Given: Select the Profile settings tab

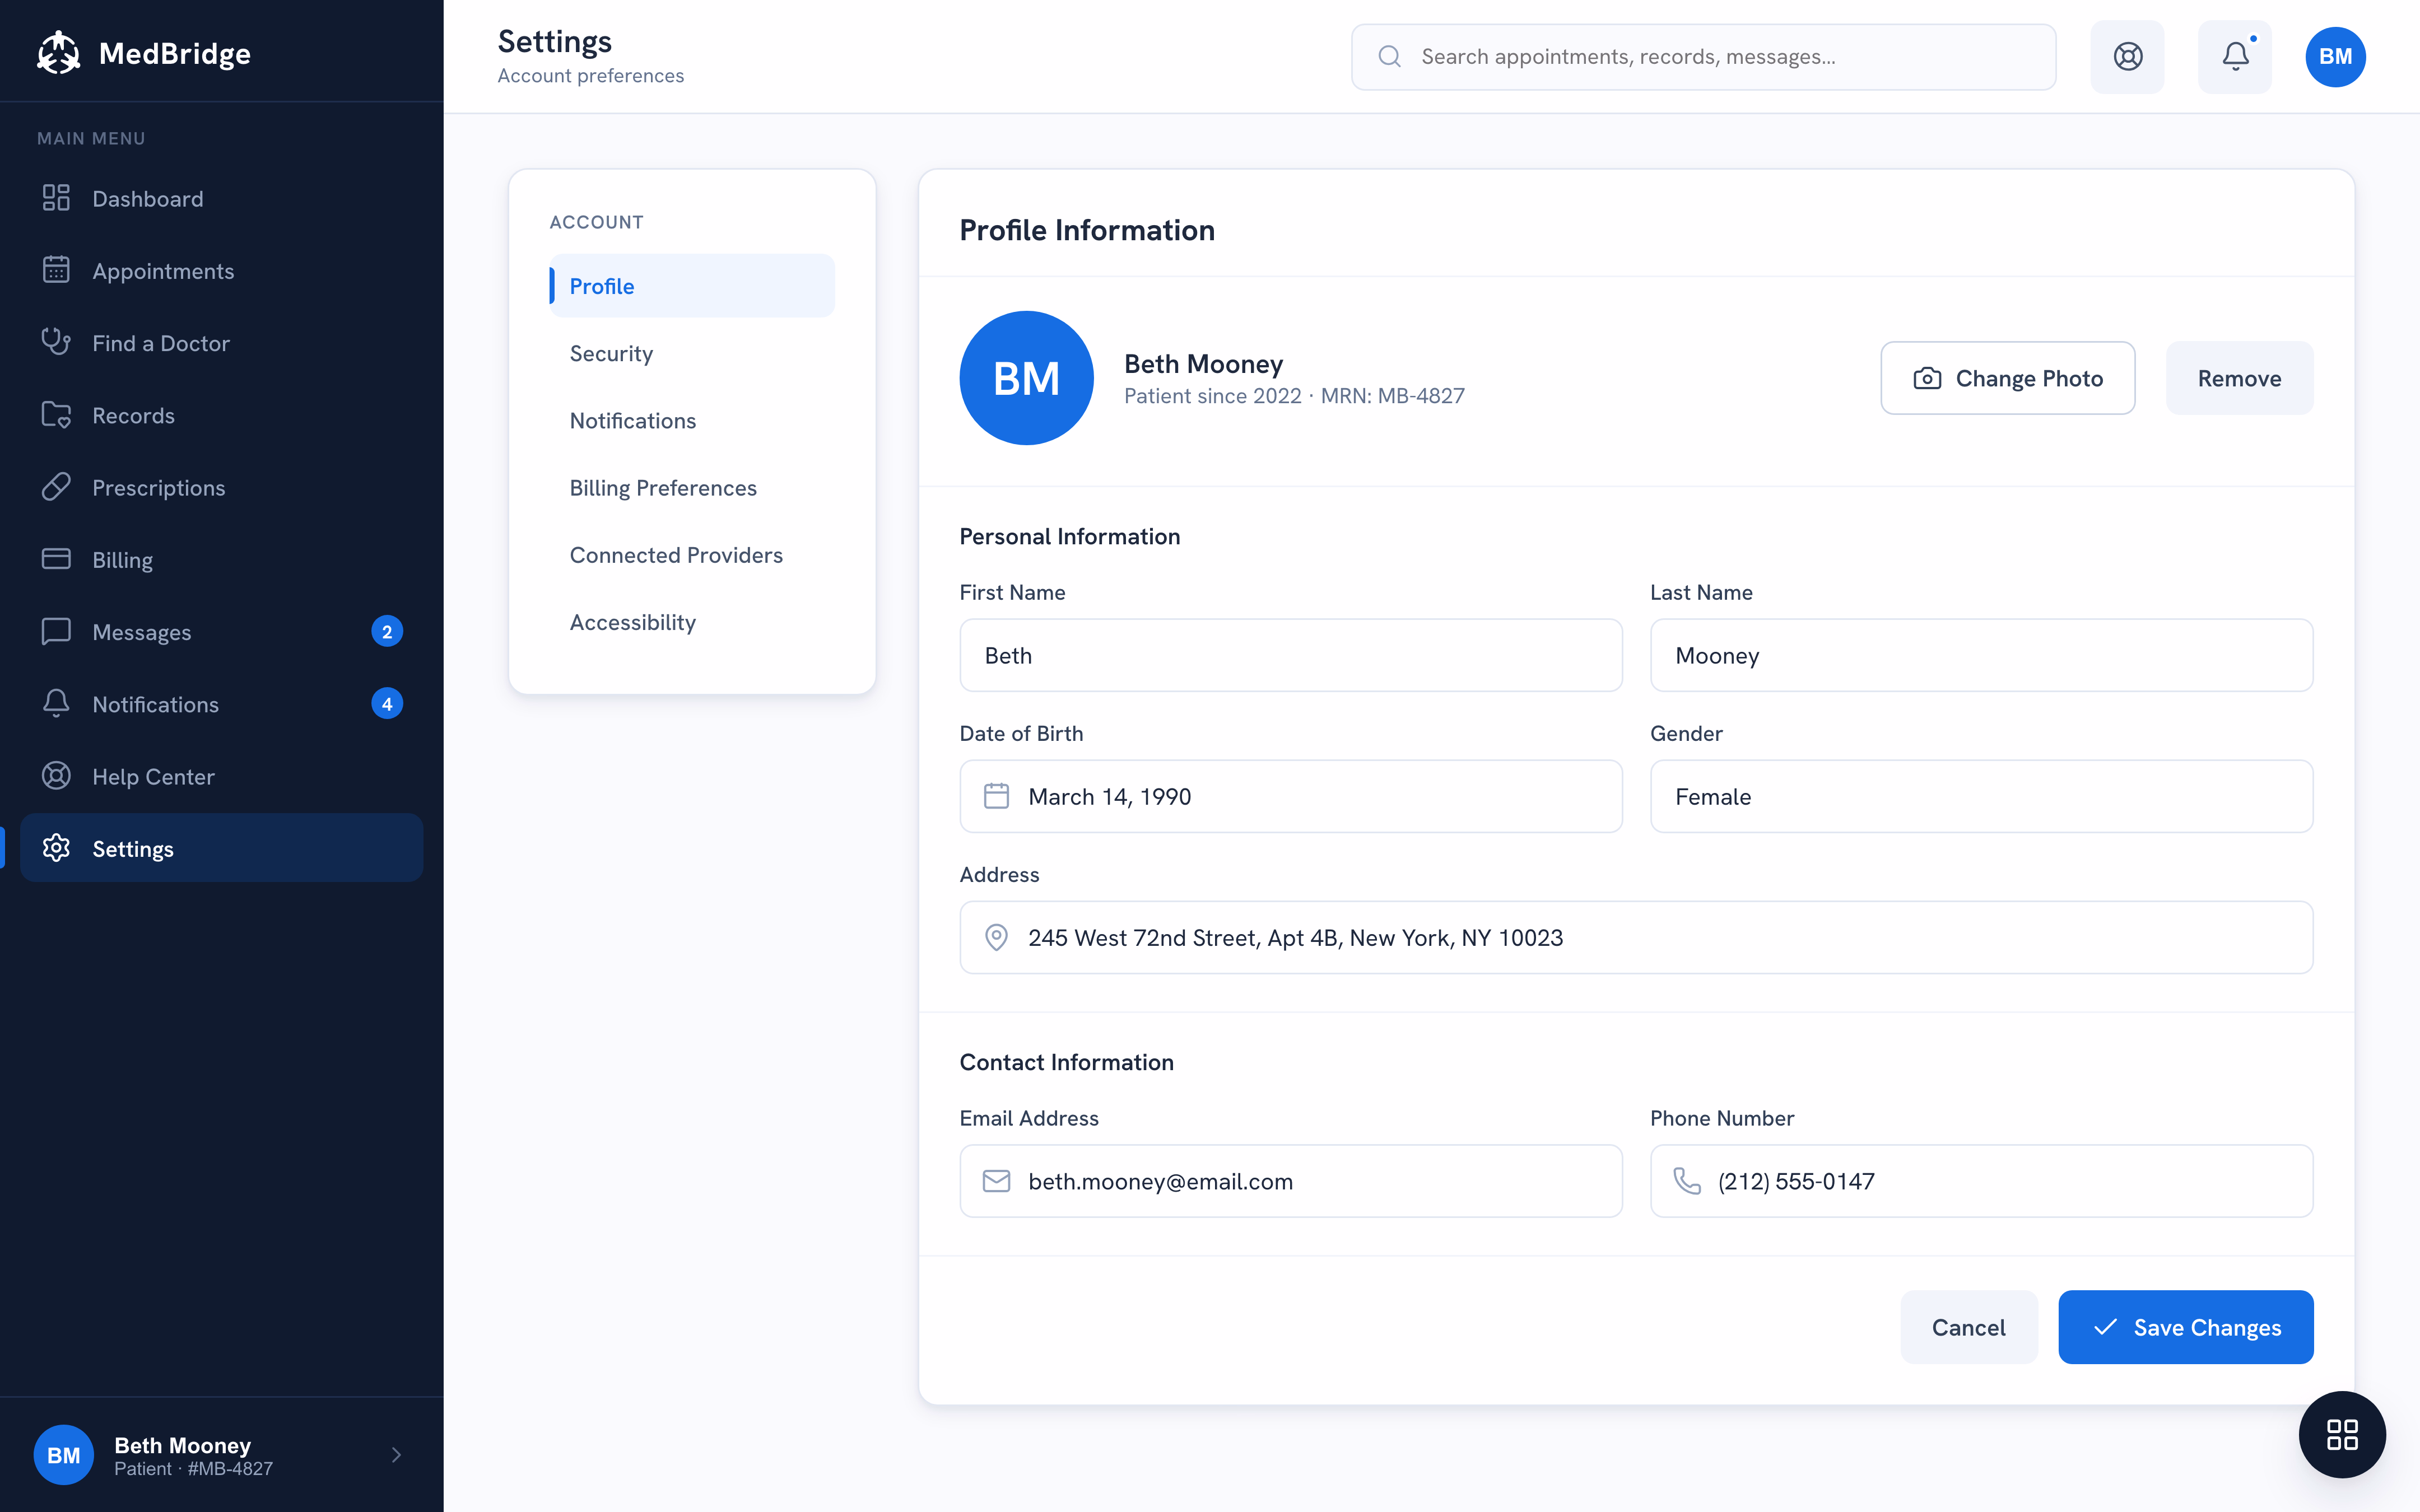Looking at the screenshot, I should 692,286.
